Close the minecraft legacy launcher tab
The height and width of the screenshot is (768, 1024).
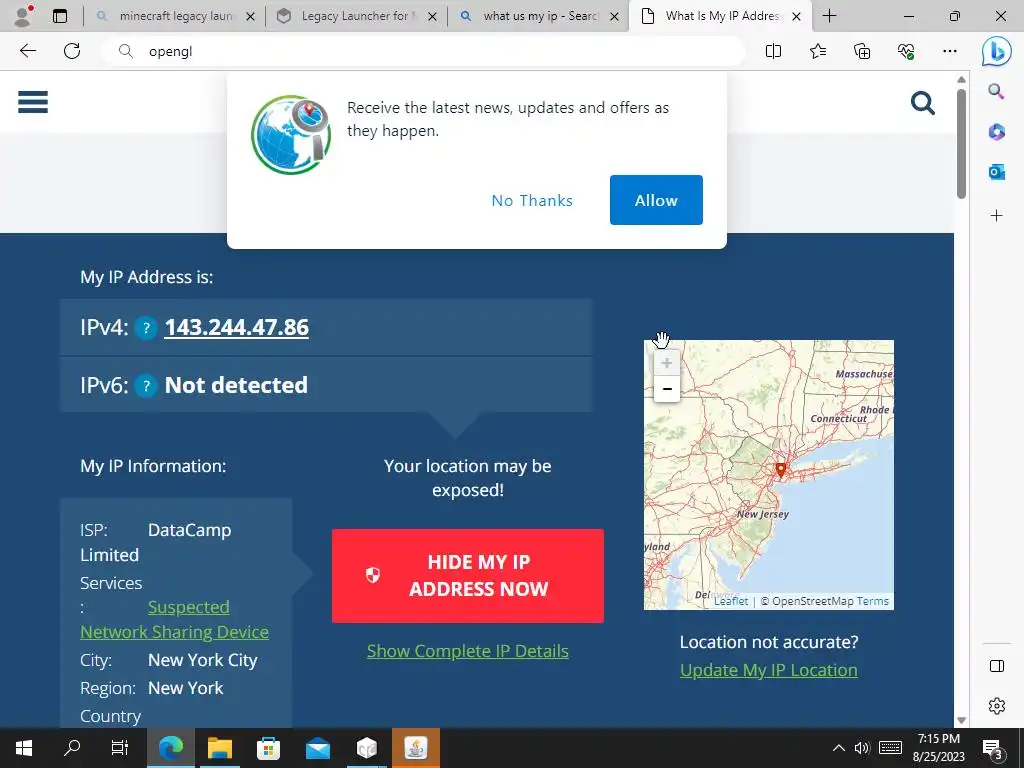pos(250,16)
